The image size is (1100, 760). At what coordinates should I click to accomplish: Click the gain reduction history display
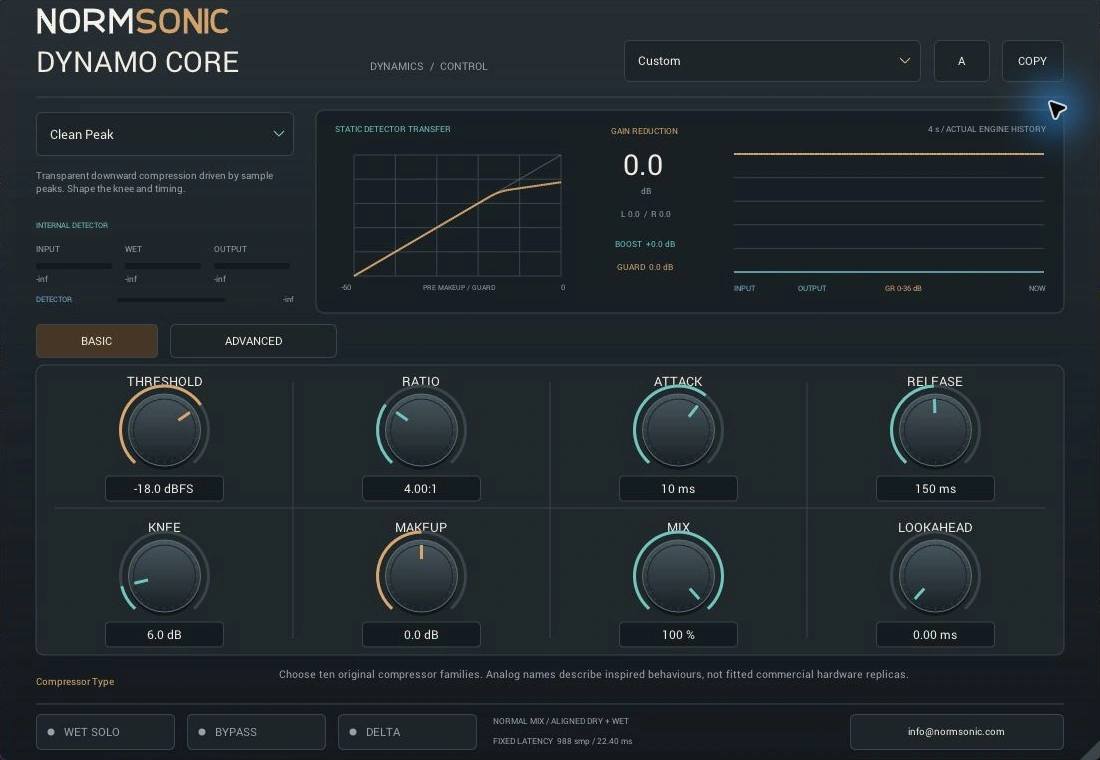point(889,213)
